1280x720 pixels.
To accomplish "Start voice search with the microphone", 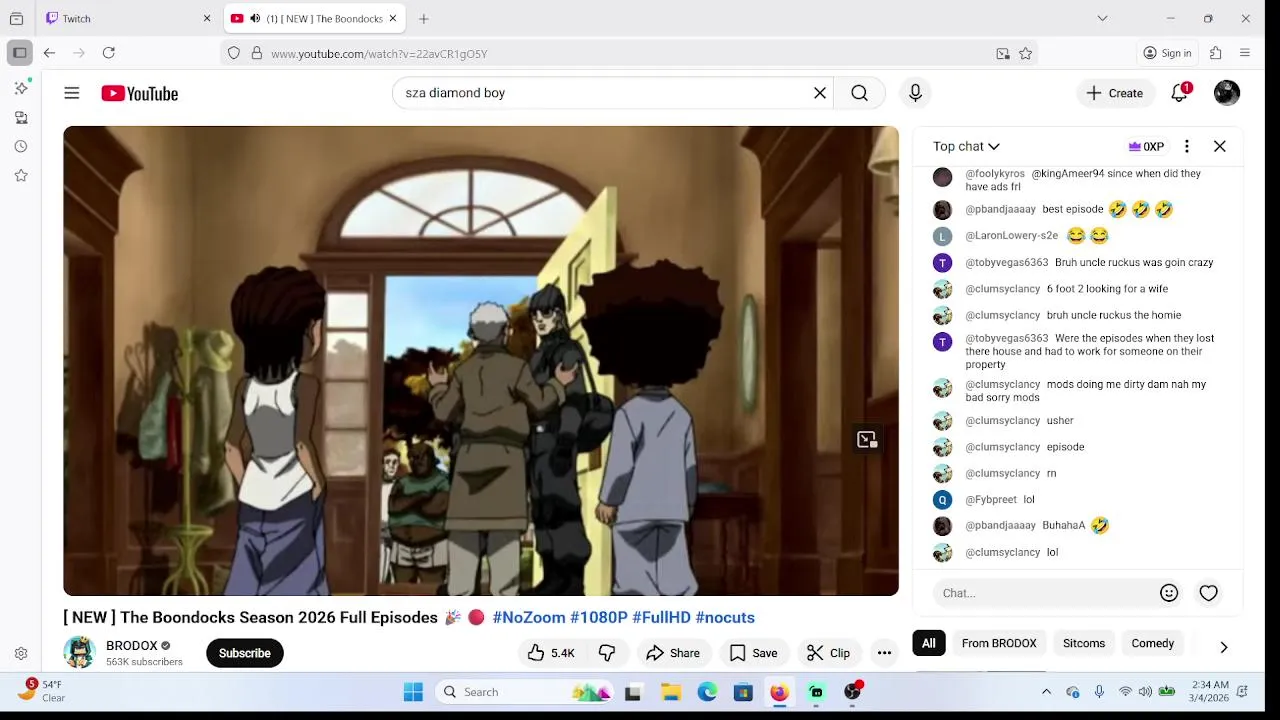I will (x=915, y=93).
